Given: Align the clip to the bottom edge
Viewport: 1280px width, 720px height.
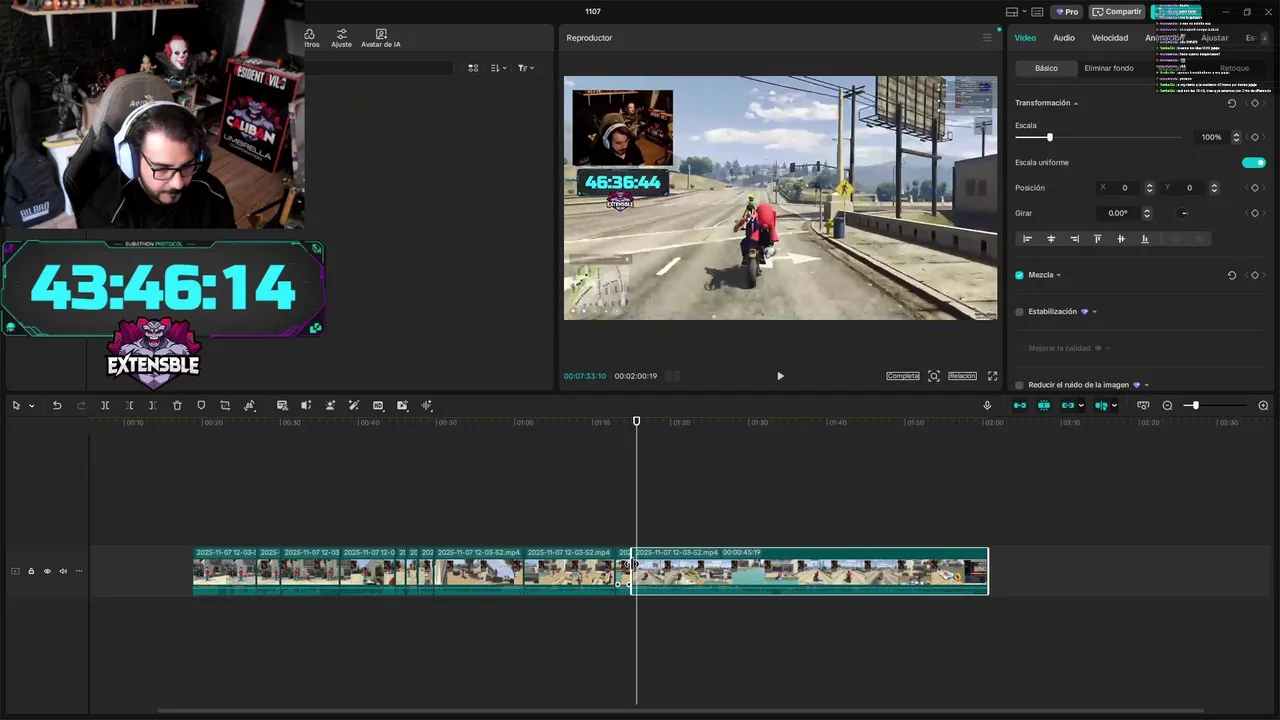Looking at the screenshot, I should pyautogui.click(x=1145, y=239).
